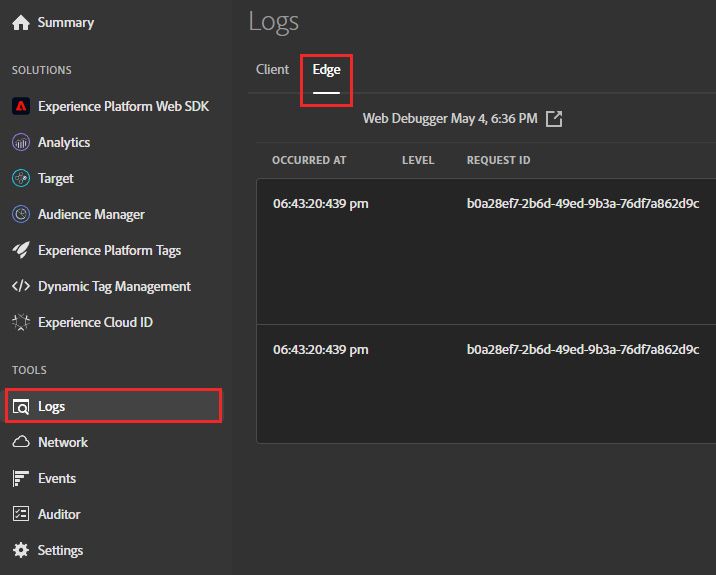The image size is (716, 575).
Task: Open the Auditor tool
Action: [x=59, y=514]
